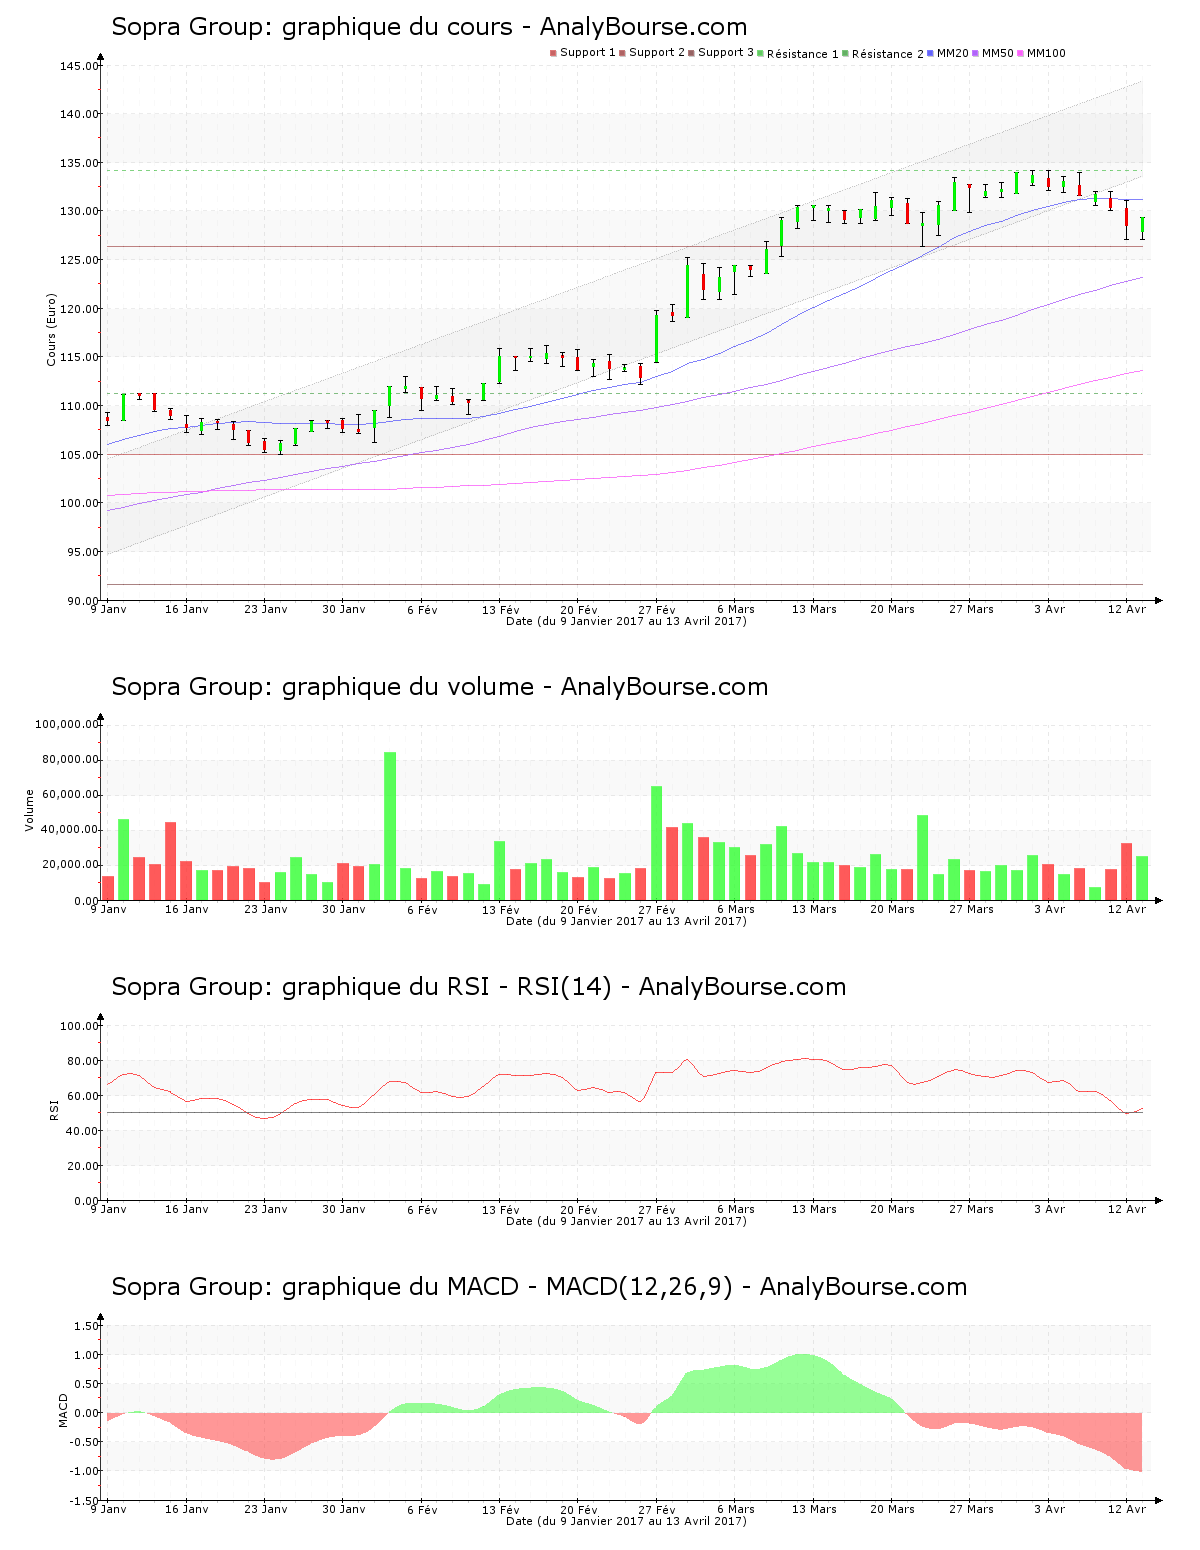Click the 145.00 price axis value
The height and width of the screenshot is (1550, 1200).
coord(79,66)
